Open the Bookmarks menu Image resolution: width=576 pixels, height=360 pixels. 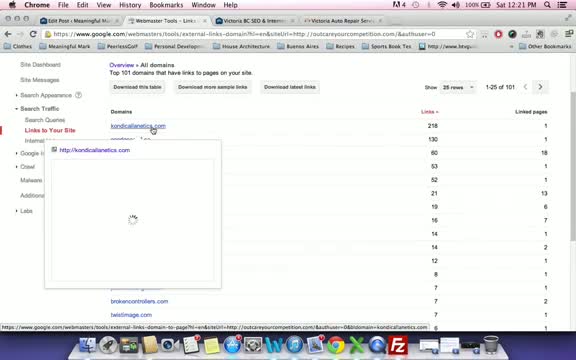[166, 5]
